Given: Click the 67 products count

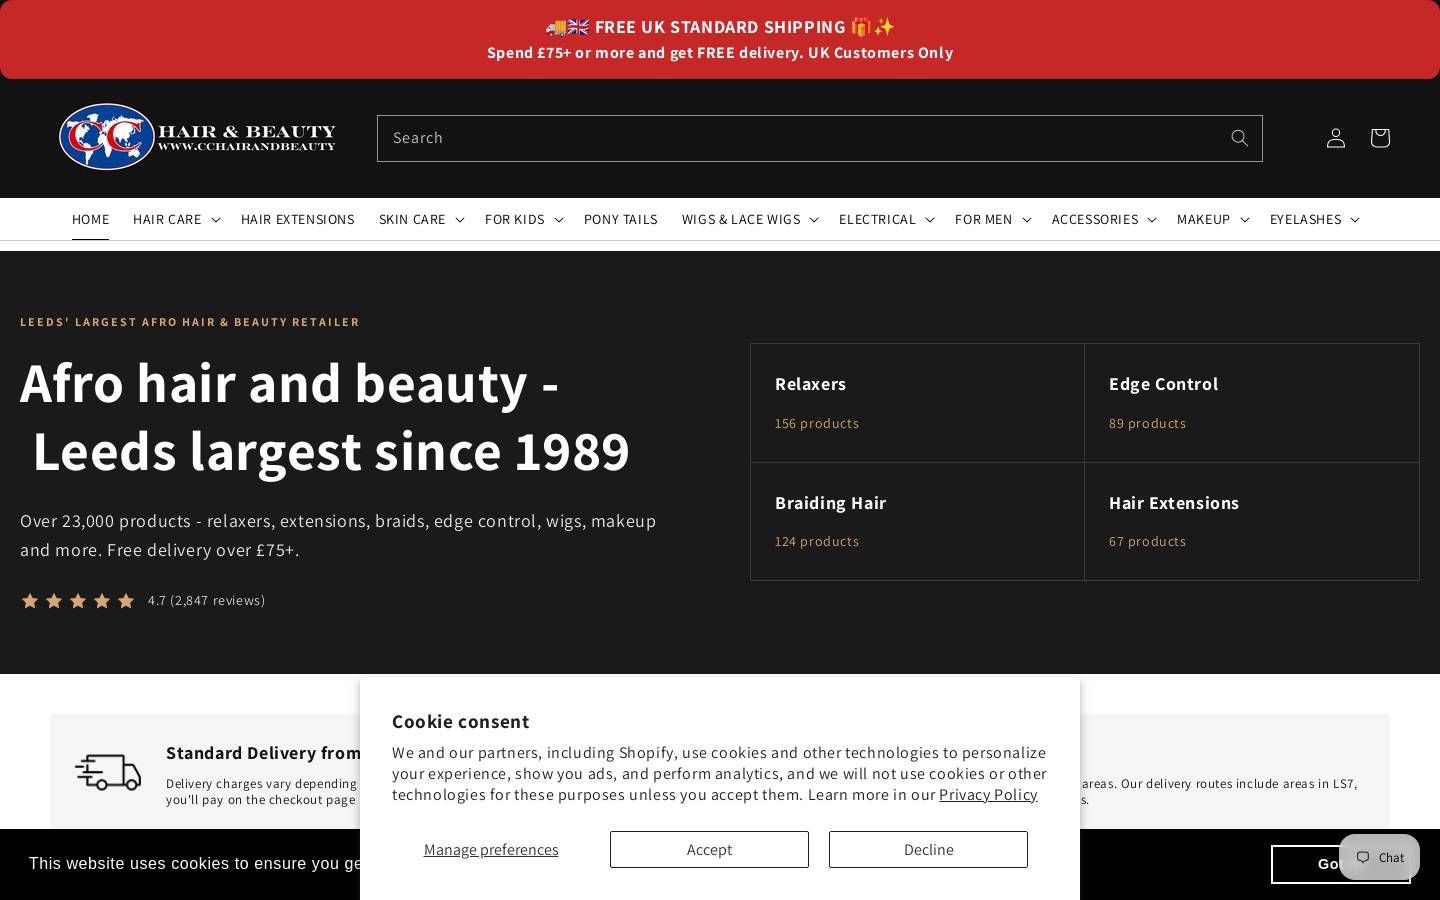Looking at the screenshot, I should coord(1147,541).
